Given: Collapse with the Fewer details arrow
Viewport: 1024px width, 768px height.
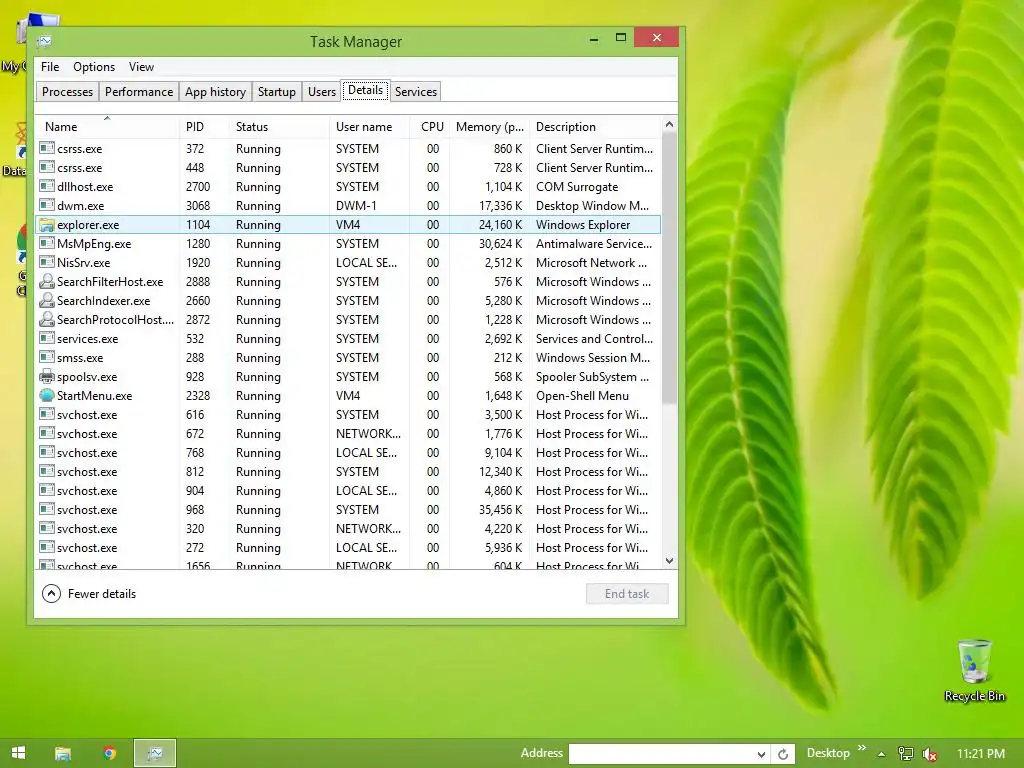Looking at the screenshot, I should (51, 594).
